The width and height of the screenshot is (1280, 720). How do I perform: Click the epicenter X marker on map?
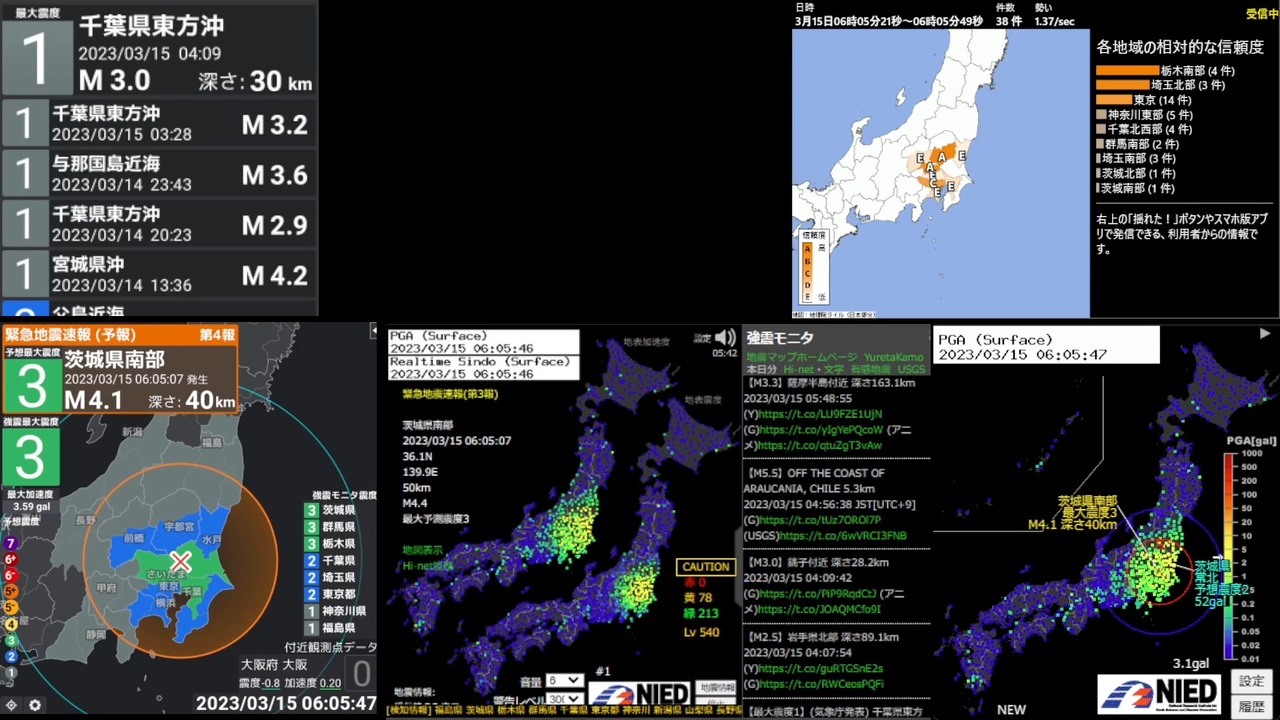[x=180, y=562]
